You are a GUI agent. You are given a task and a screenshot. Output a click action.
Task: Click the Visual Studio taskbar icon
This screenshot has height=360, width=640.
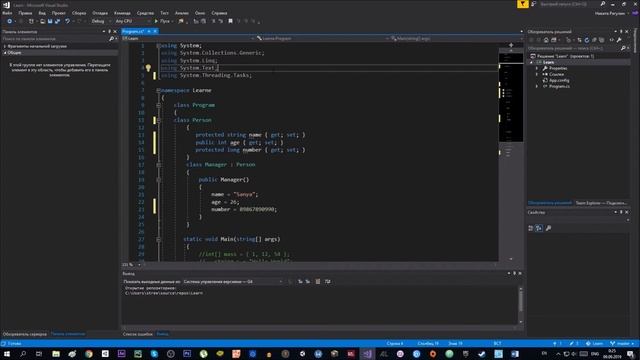pos(367,354)
